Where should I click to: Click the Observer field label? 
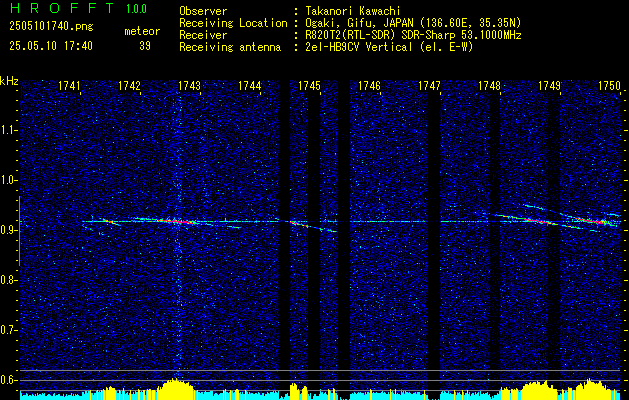coord(203,12)
